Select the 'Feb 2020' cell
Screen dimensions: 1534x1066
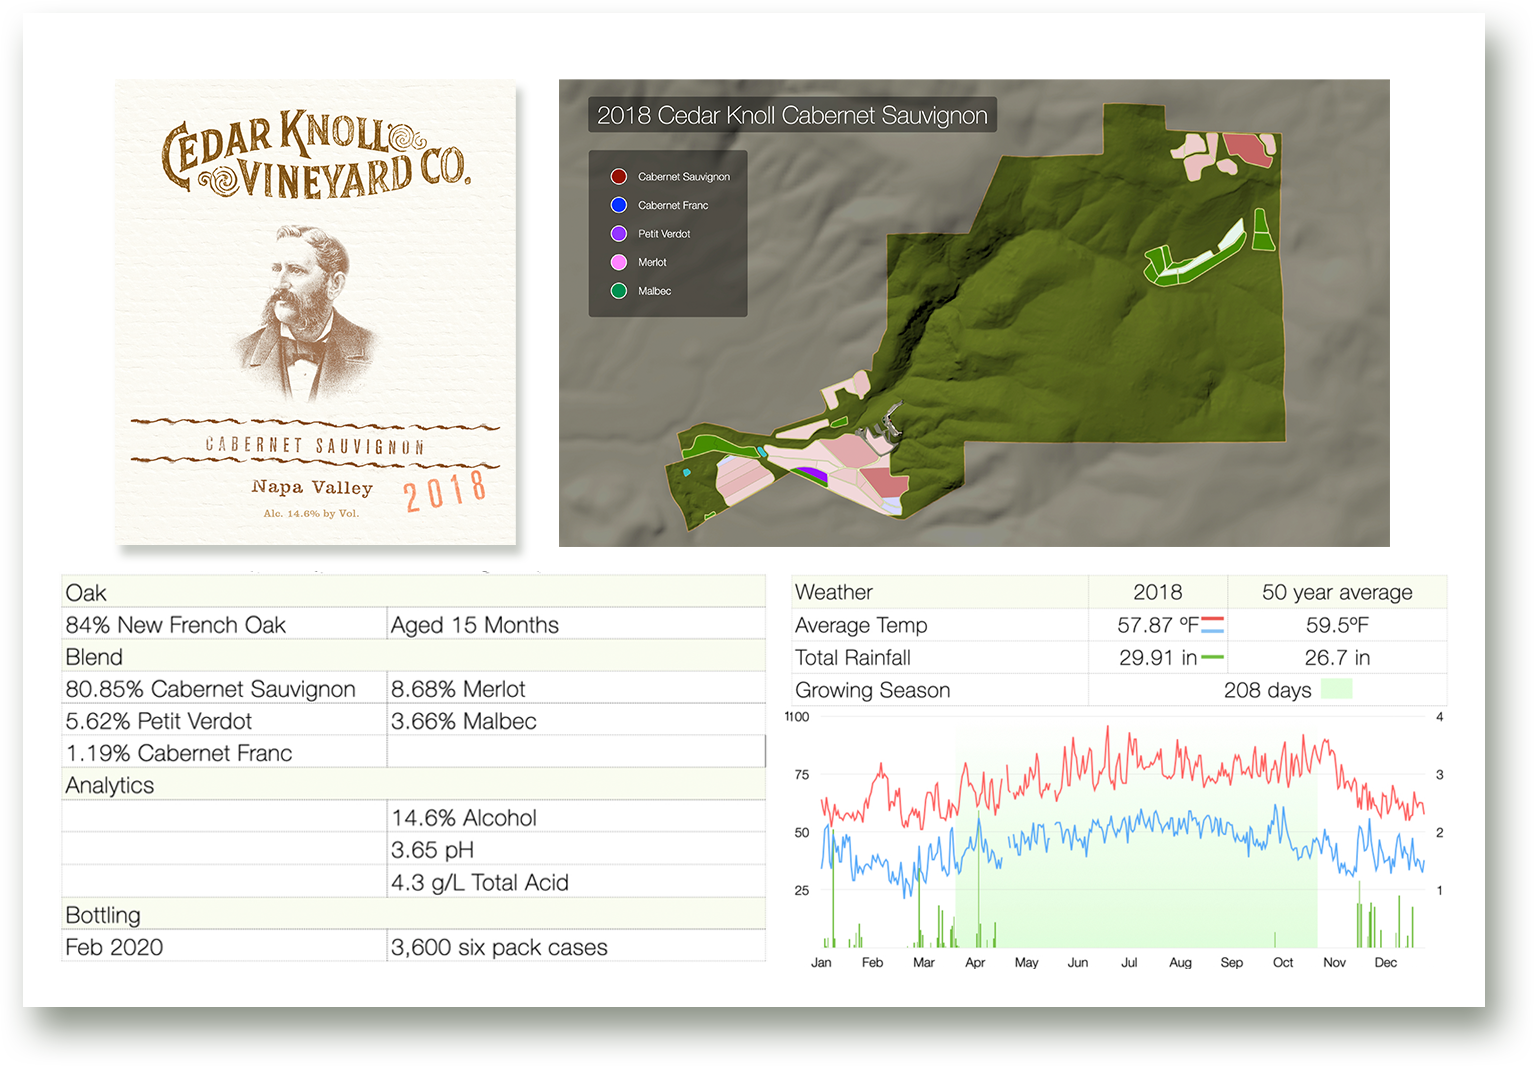(x=224, y=946)
